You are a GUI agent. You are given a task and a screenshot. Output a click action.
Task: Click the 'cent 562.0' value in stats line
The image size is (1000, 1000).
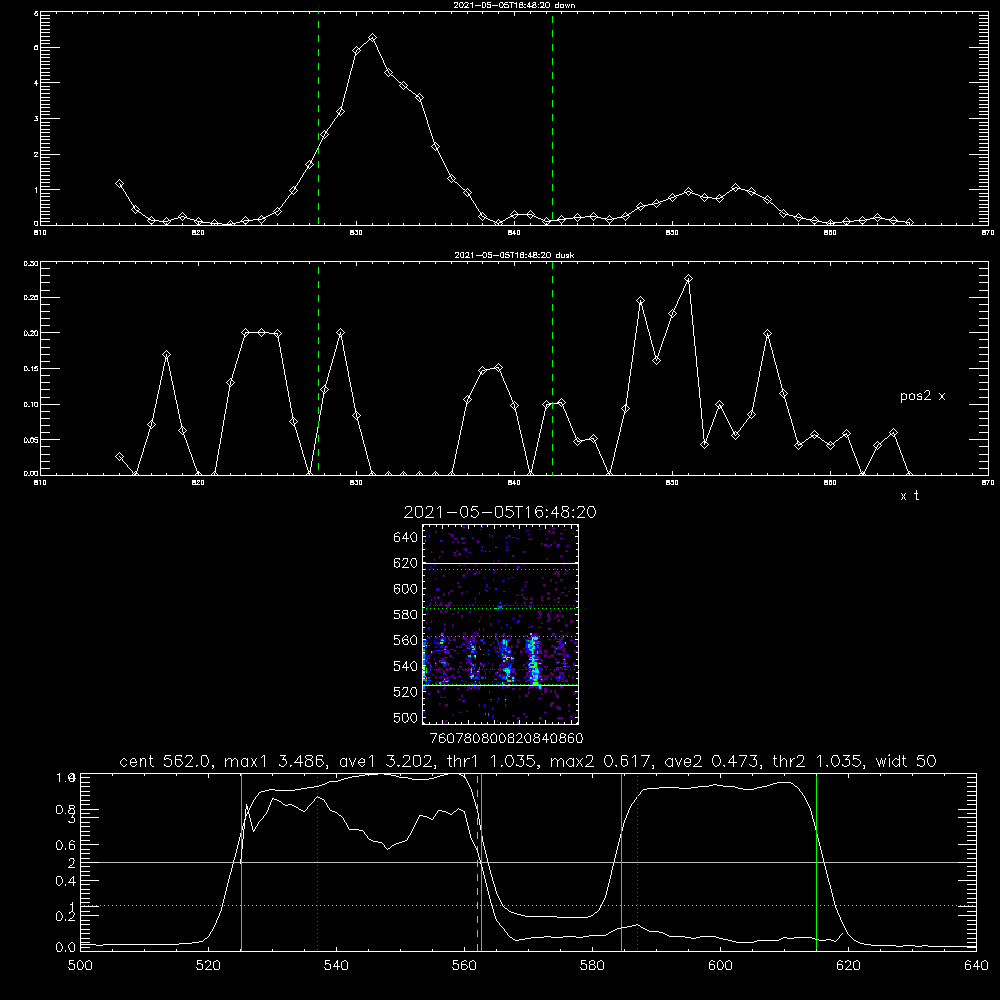tap(168, 761)
